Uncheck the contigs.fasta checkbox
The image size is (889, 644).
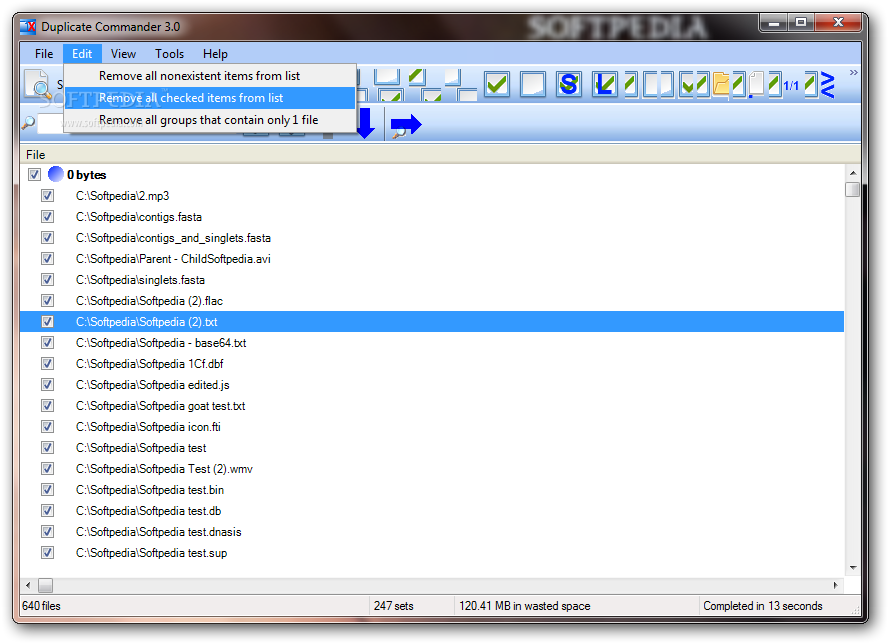click(47, 217)
